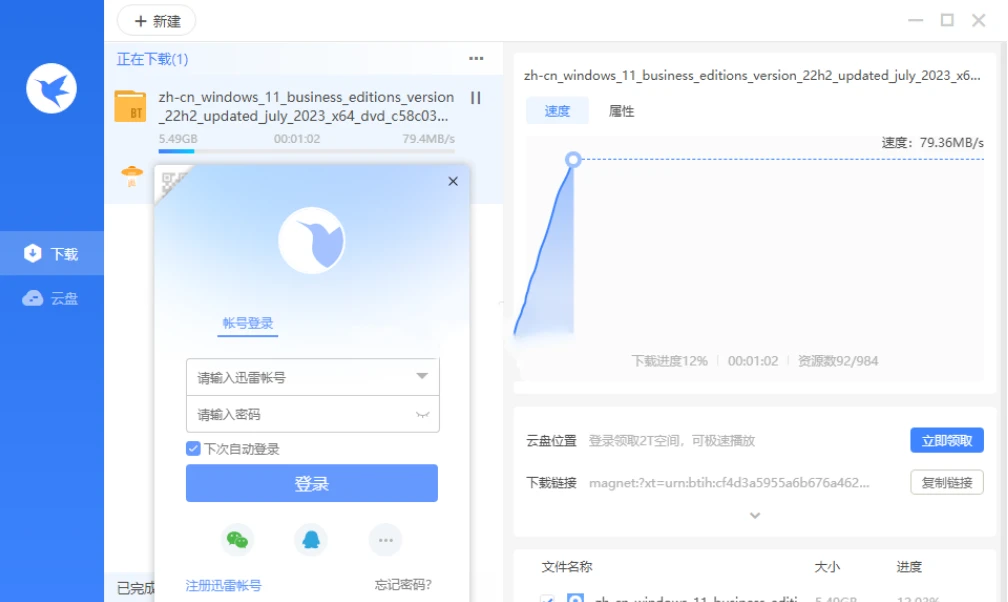Click the 复制链接 button
Image resolution: width=1008 pixels, height=602 pixels.
[946, 482]
